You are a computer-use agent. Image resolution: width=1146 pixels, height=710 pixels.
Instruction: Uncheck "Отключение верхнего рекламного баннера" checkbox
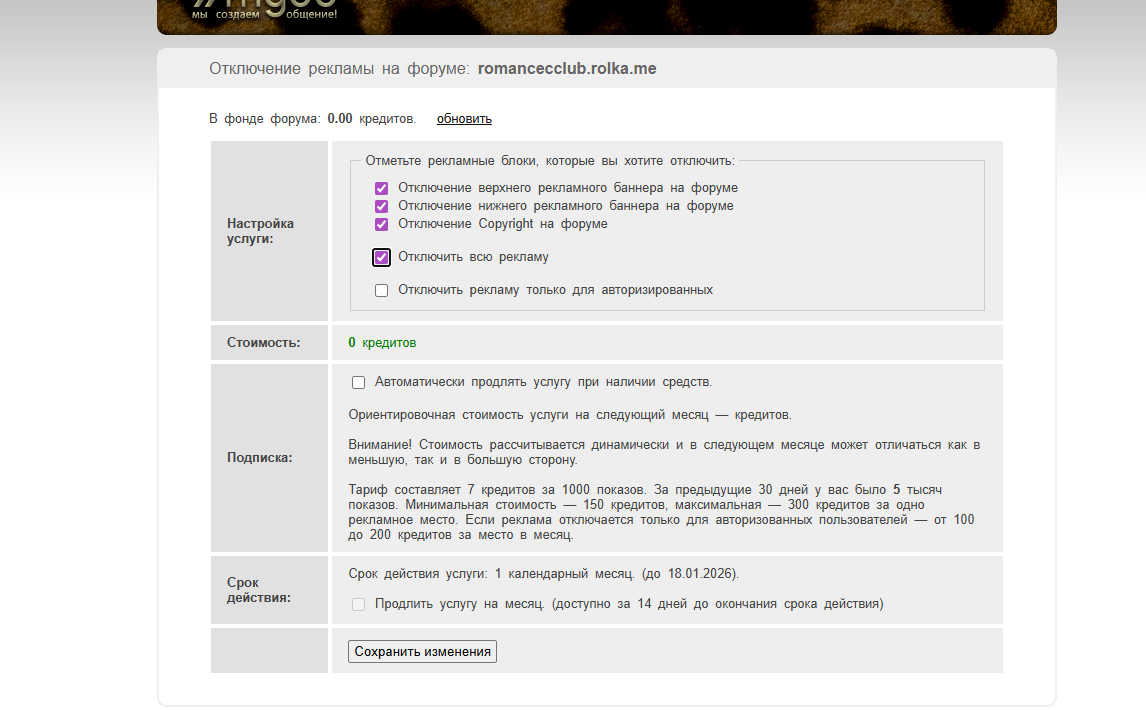[x=381, y=188]
